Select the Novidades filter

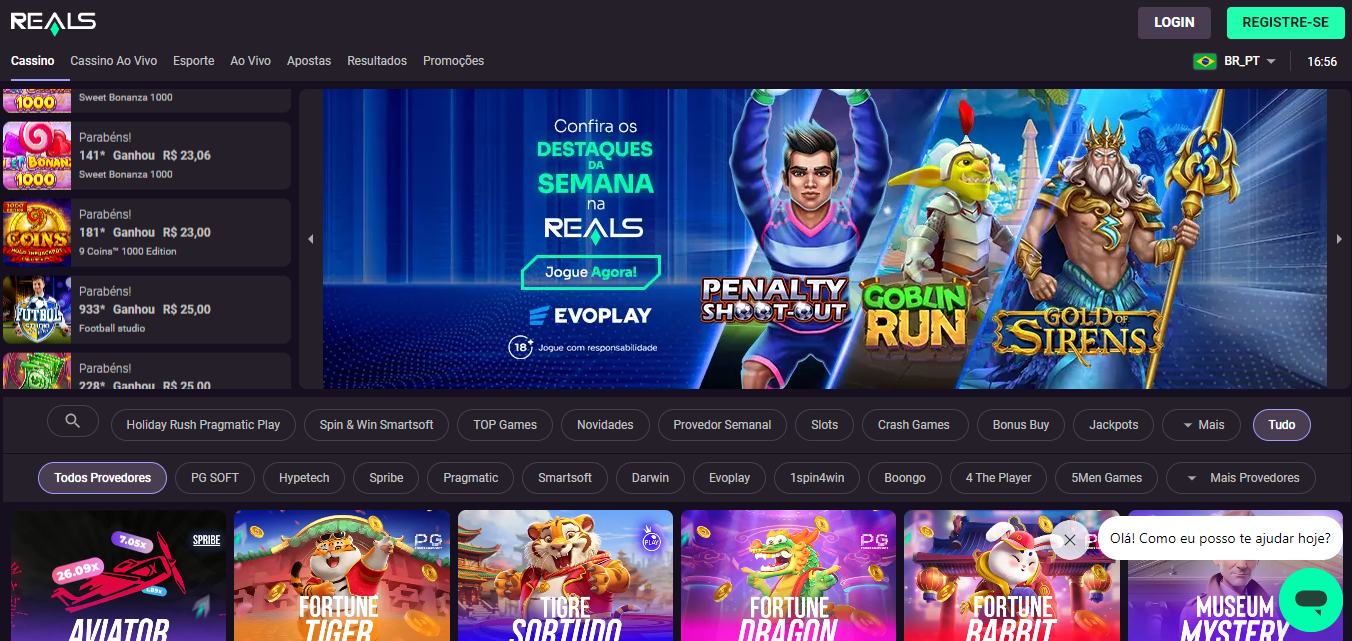coord(605,425)
